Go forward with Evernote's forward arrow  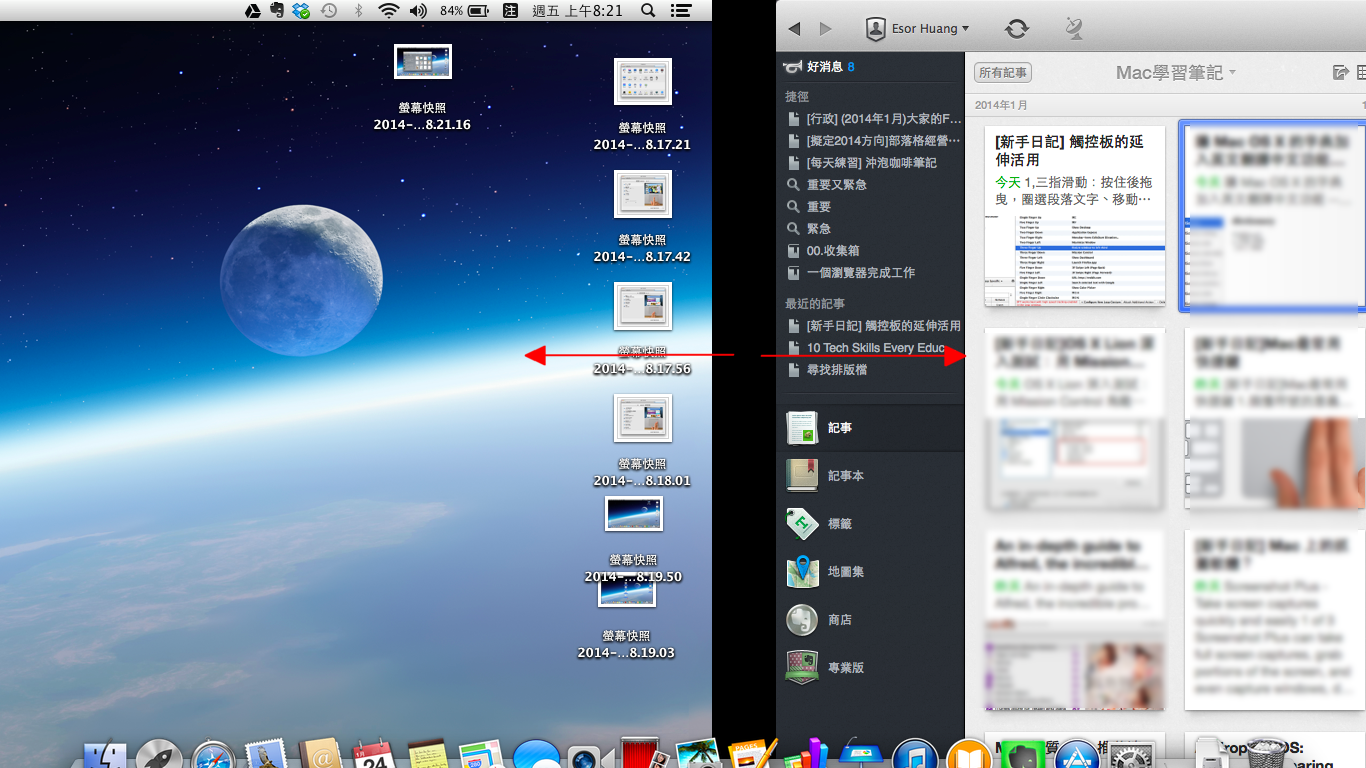point(825,29)
